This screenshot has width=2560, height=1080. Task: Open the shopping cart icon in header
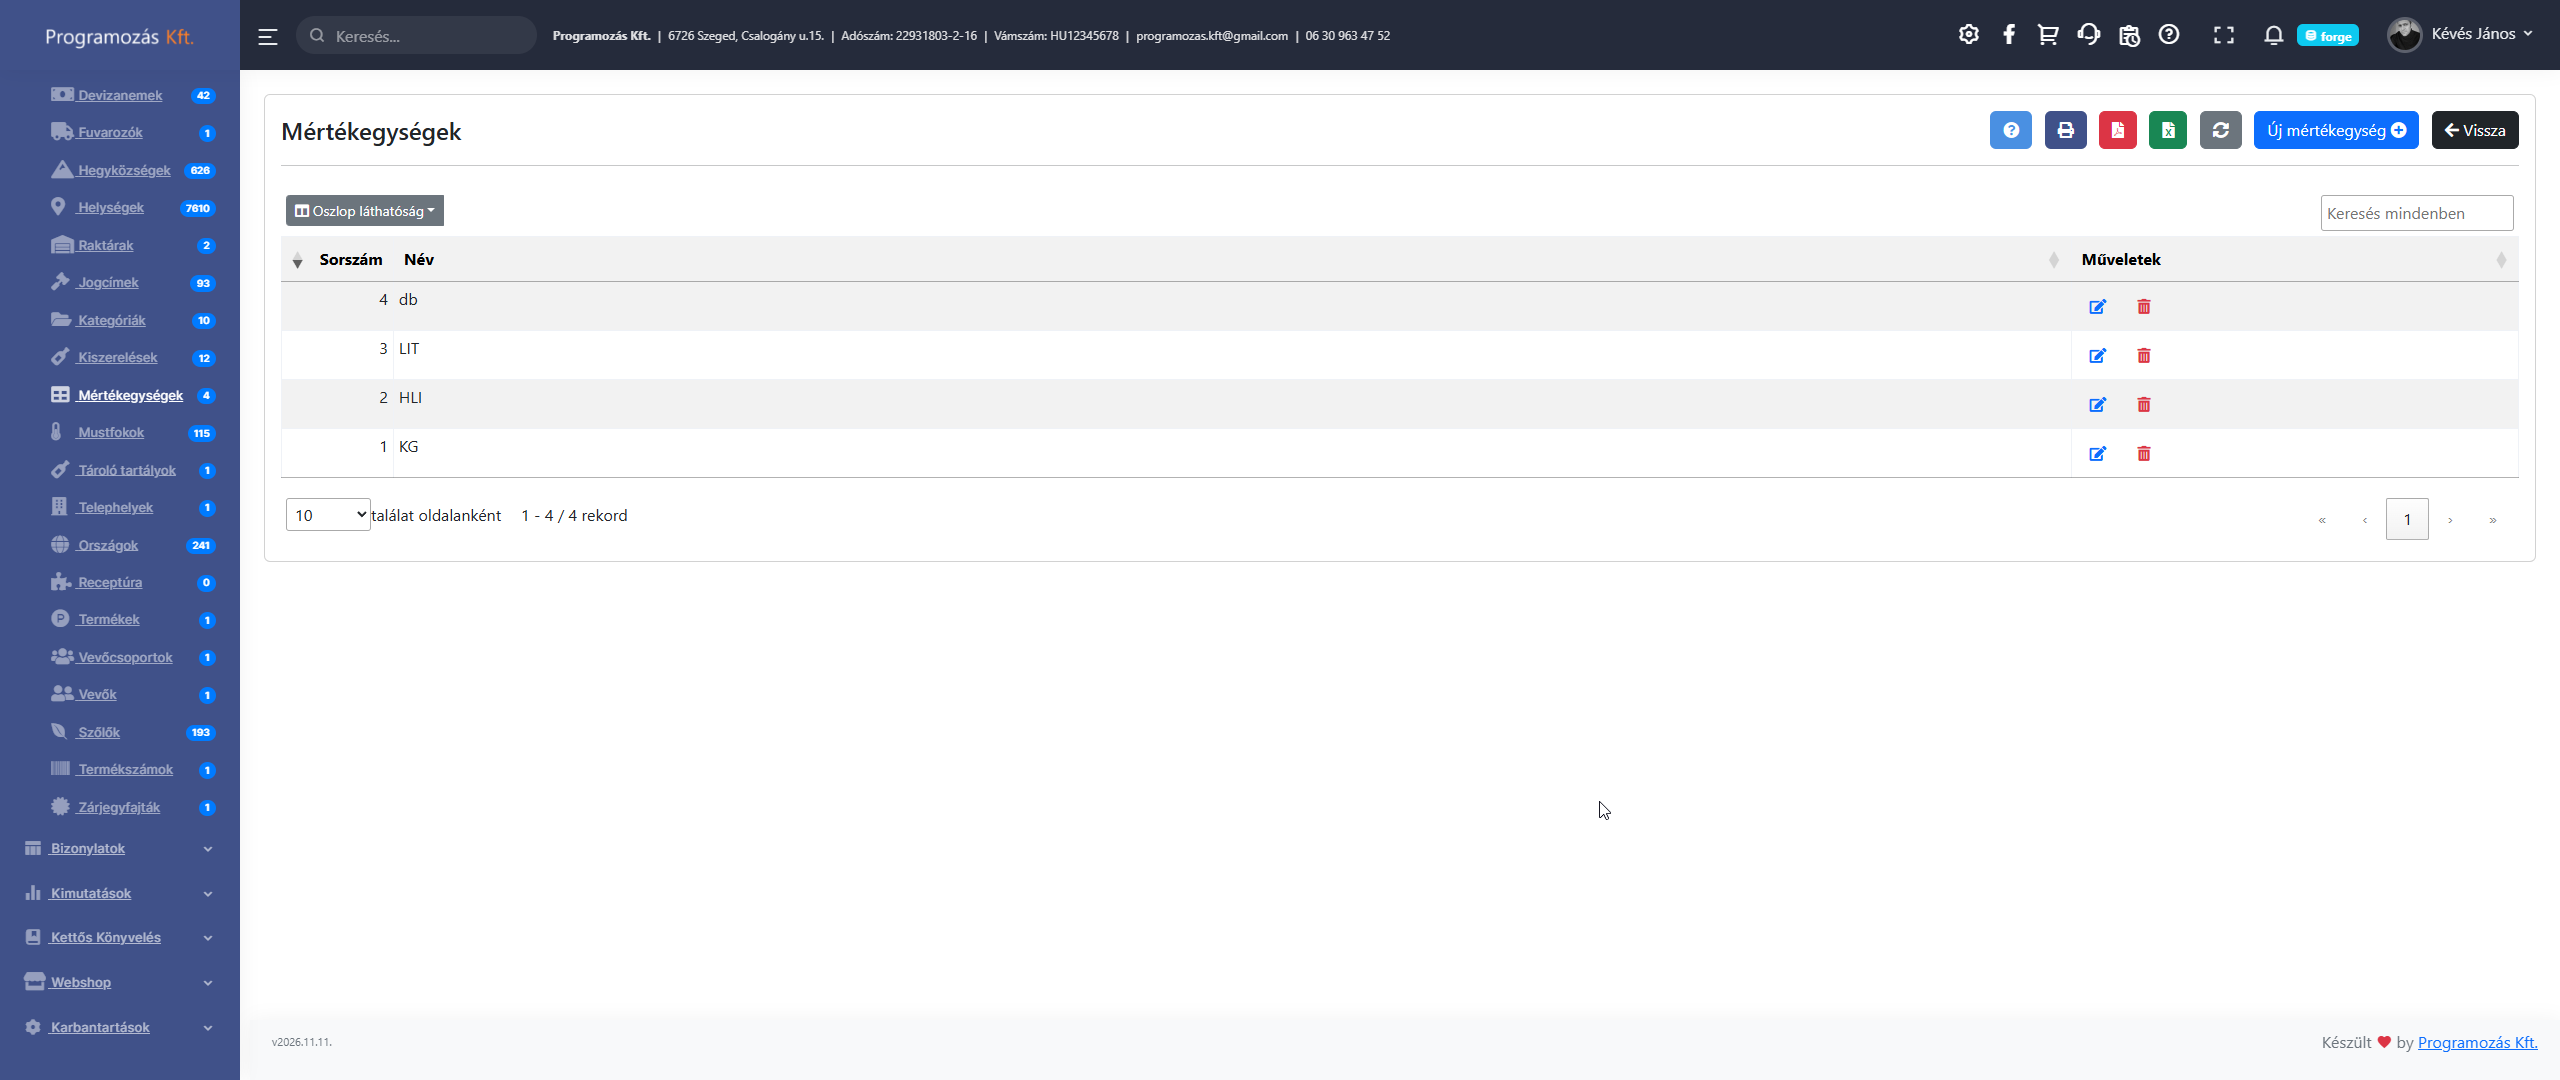(2047, 35)
